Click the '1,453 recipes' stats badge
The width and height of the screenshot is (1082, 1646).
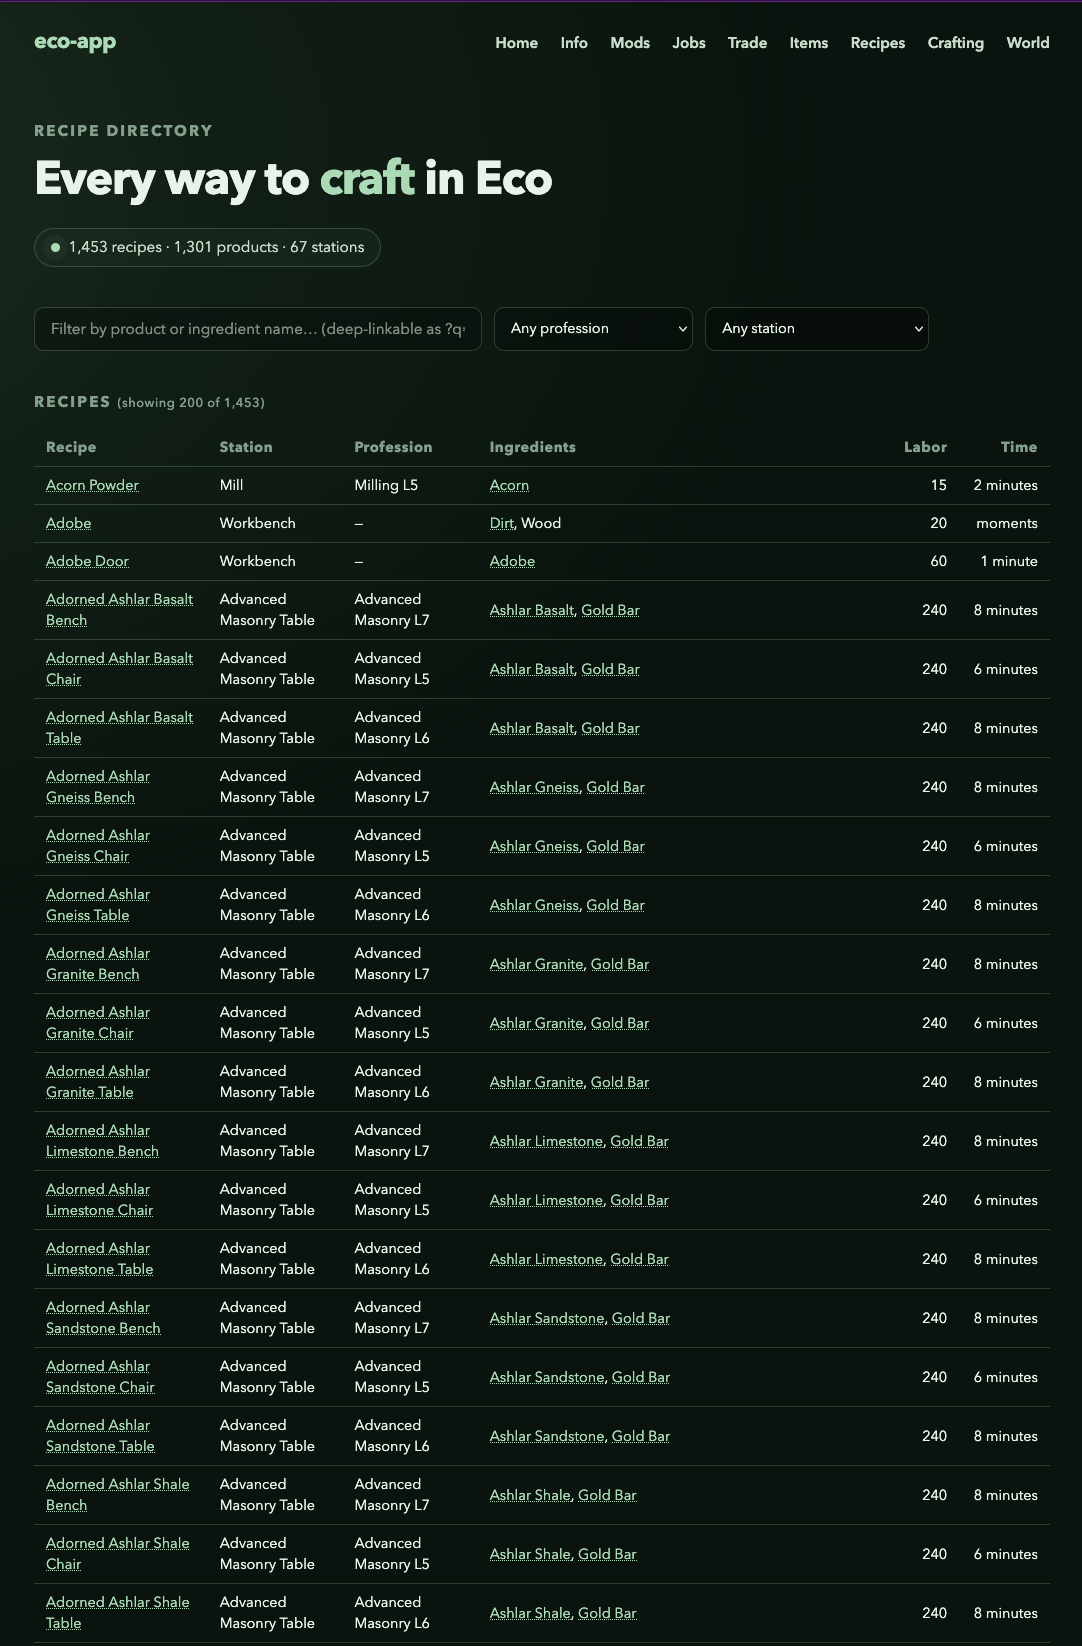(207, 247)
